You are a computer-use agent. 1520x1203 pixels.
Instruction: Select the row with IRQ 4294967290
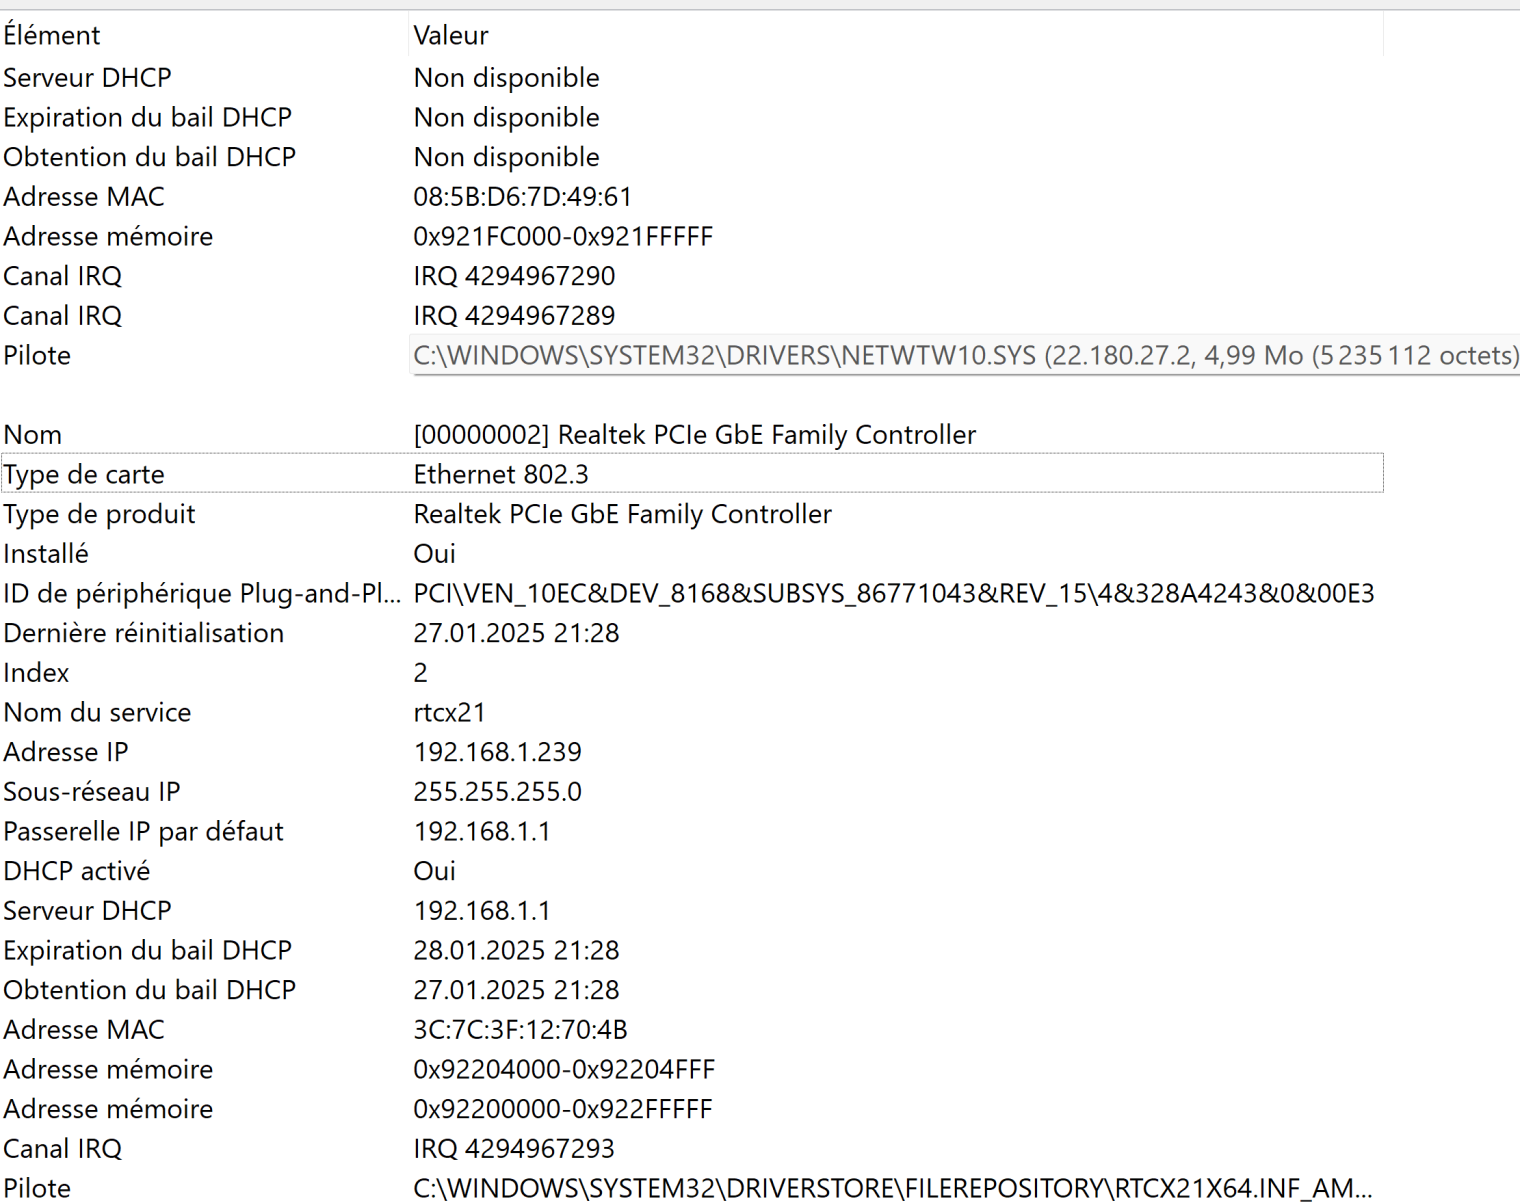[x=514, y=276]
